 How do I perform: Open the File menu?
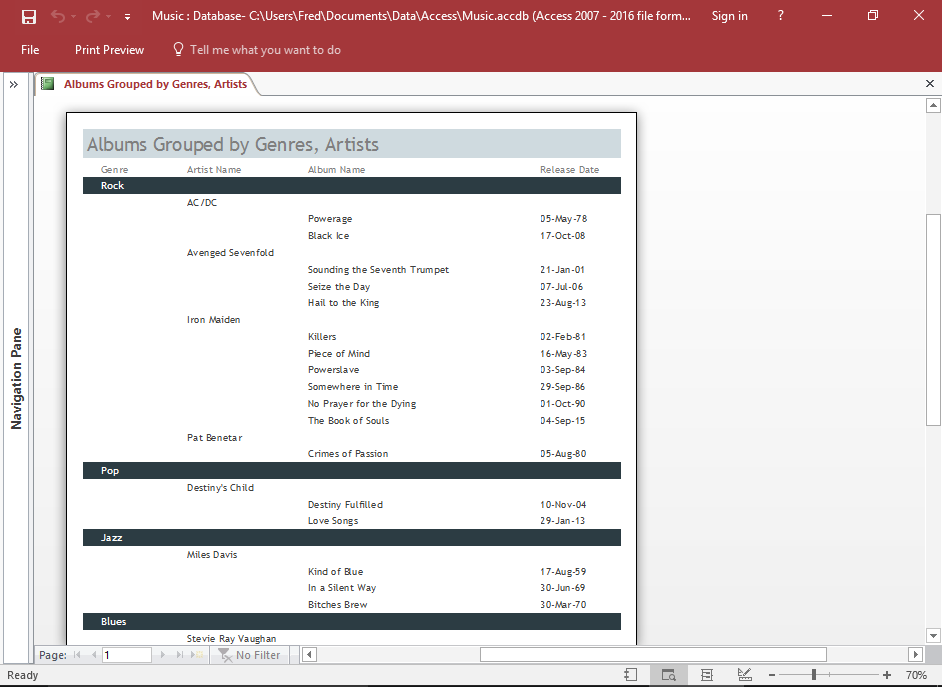coord(29,49)
